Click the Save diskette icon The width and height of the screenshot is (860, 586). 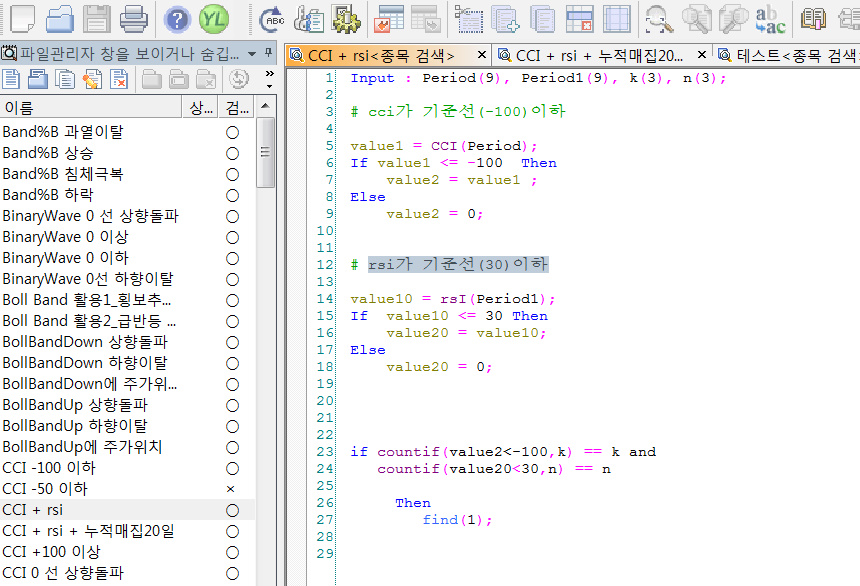click(x=97, y=17)
